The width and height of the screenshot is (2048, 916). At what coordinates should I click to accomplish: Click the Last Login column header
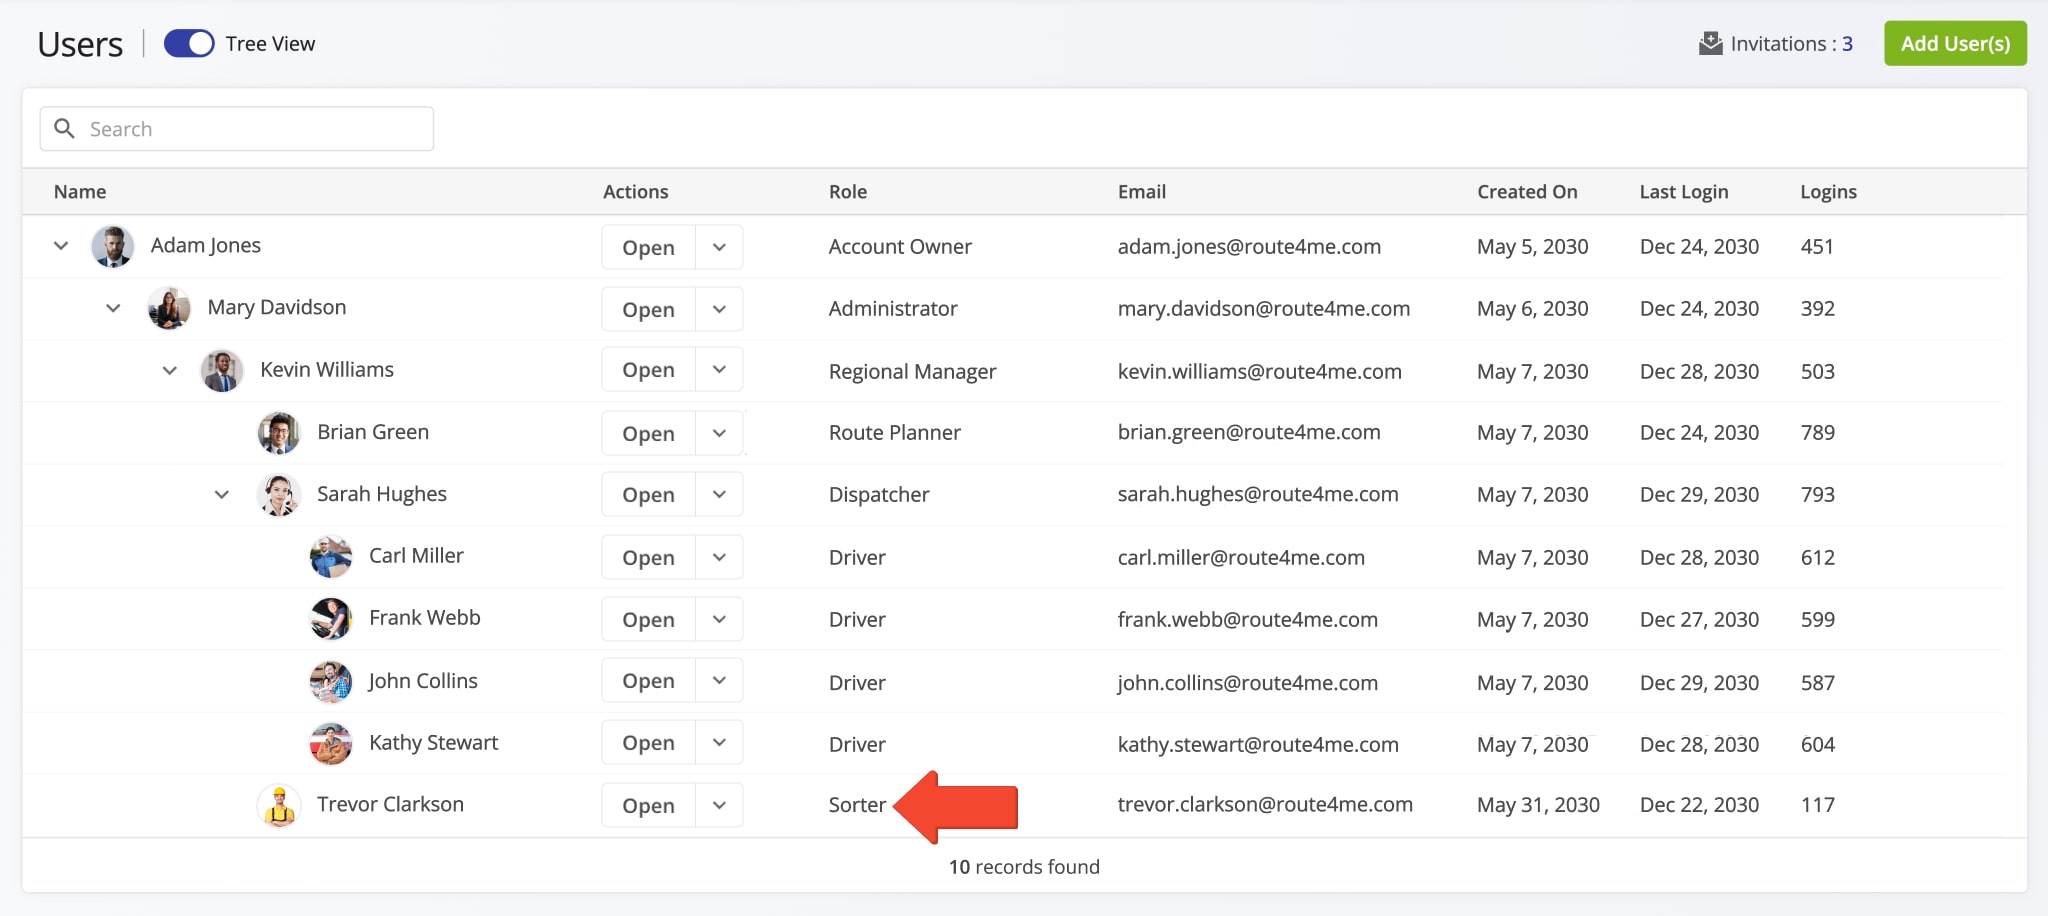(1684, 192)
